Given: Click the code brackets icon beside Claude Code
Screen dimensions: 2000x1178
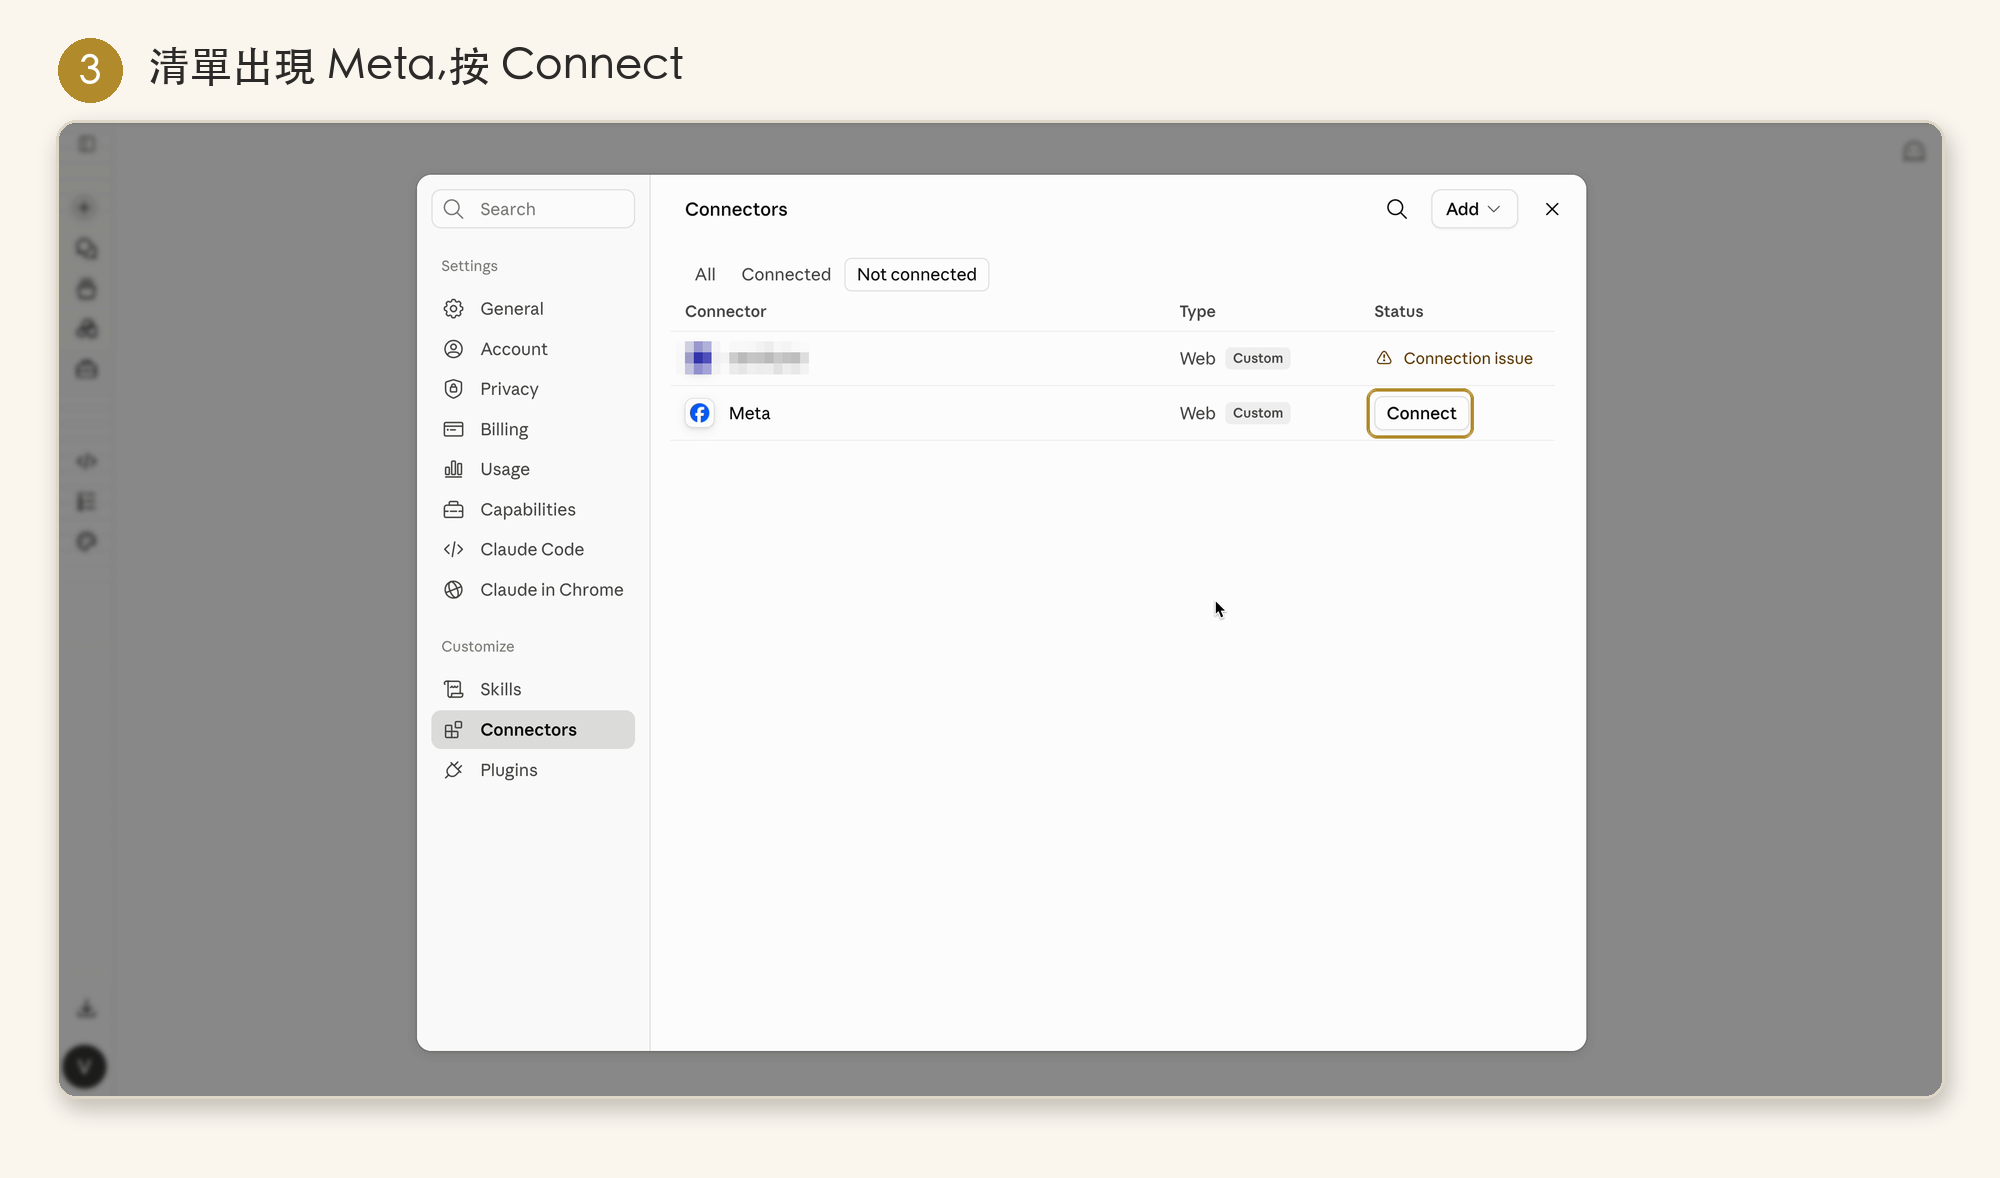Looking at the screenshot, I should [x=453, y=549].
